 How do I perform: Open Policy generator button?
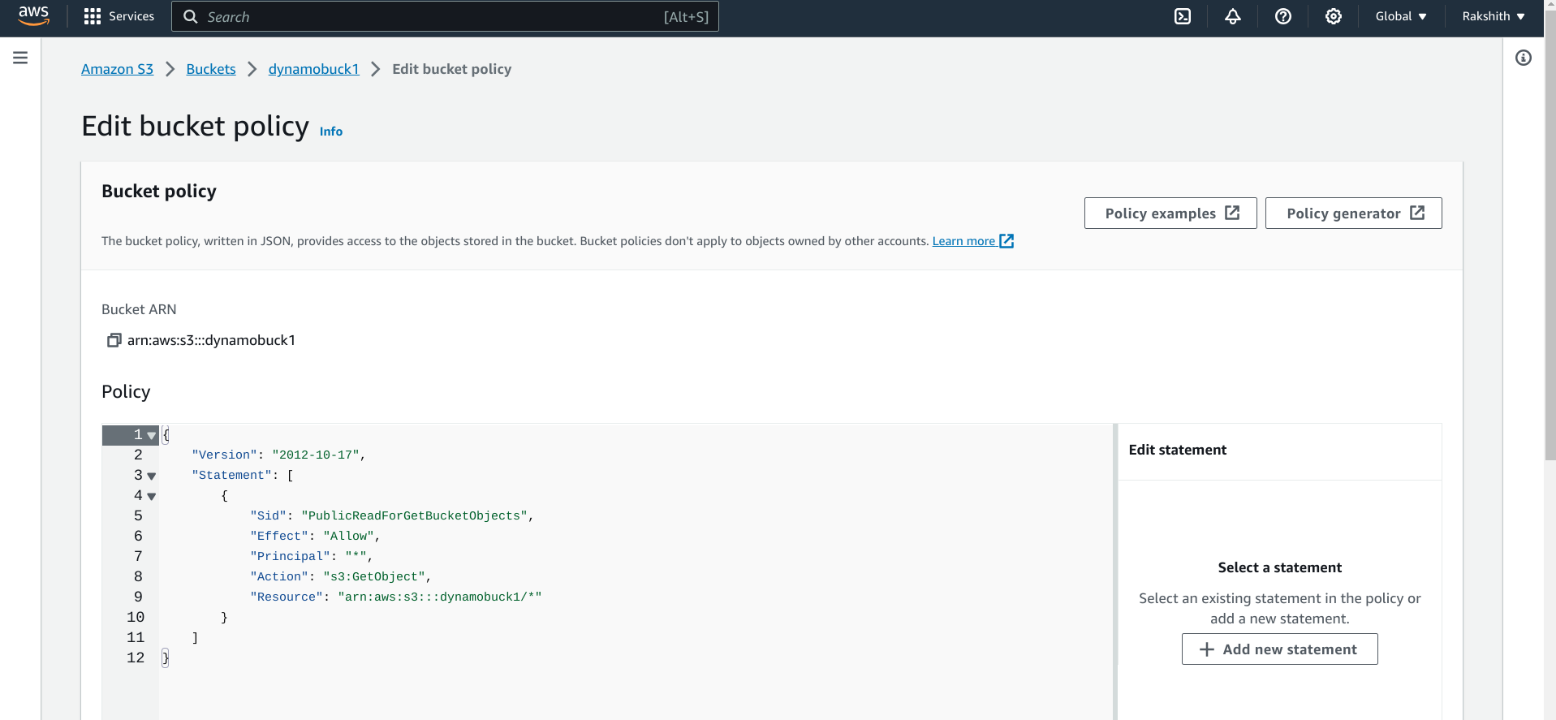tap(1353, 213)
